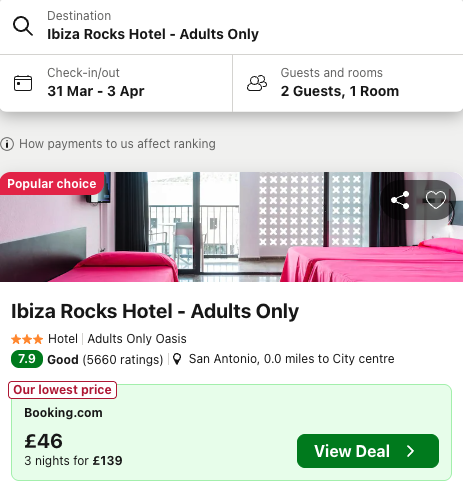
Task: Click the calendar icon beside check-in dates
Action: pyautogui.click(x=23, y=83)
